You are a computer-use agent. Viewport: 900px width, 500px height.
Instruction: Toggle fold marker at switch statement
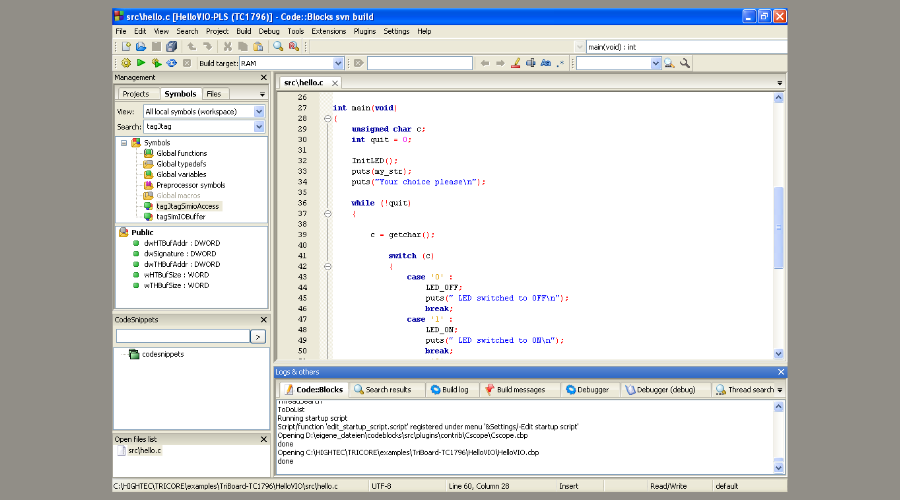click(x=326, y=266)
